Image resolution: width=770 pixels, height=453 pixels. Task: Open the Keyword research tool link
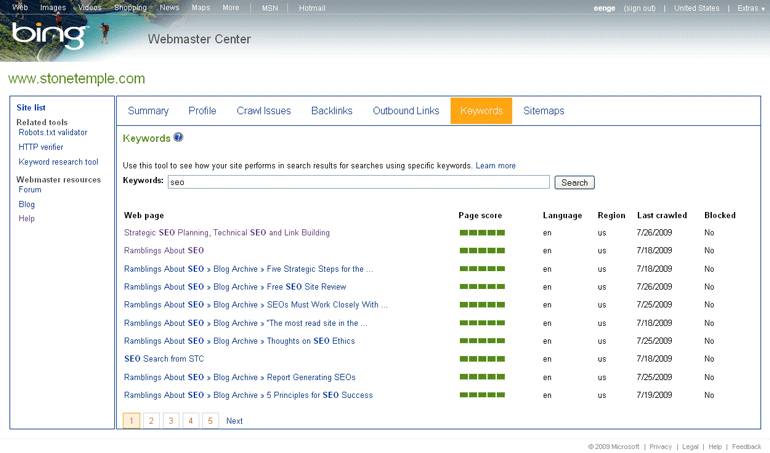(58, 162)
